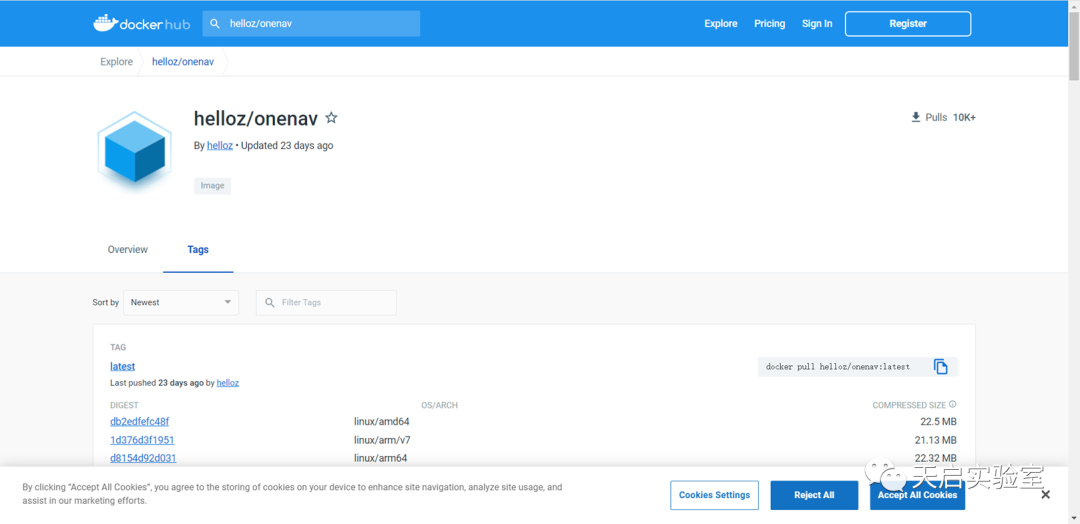Screen dimensions: 1080x524
Task: Click the linux/arm/v7 architecture text
Action: [382, 440]
